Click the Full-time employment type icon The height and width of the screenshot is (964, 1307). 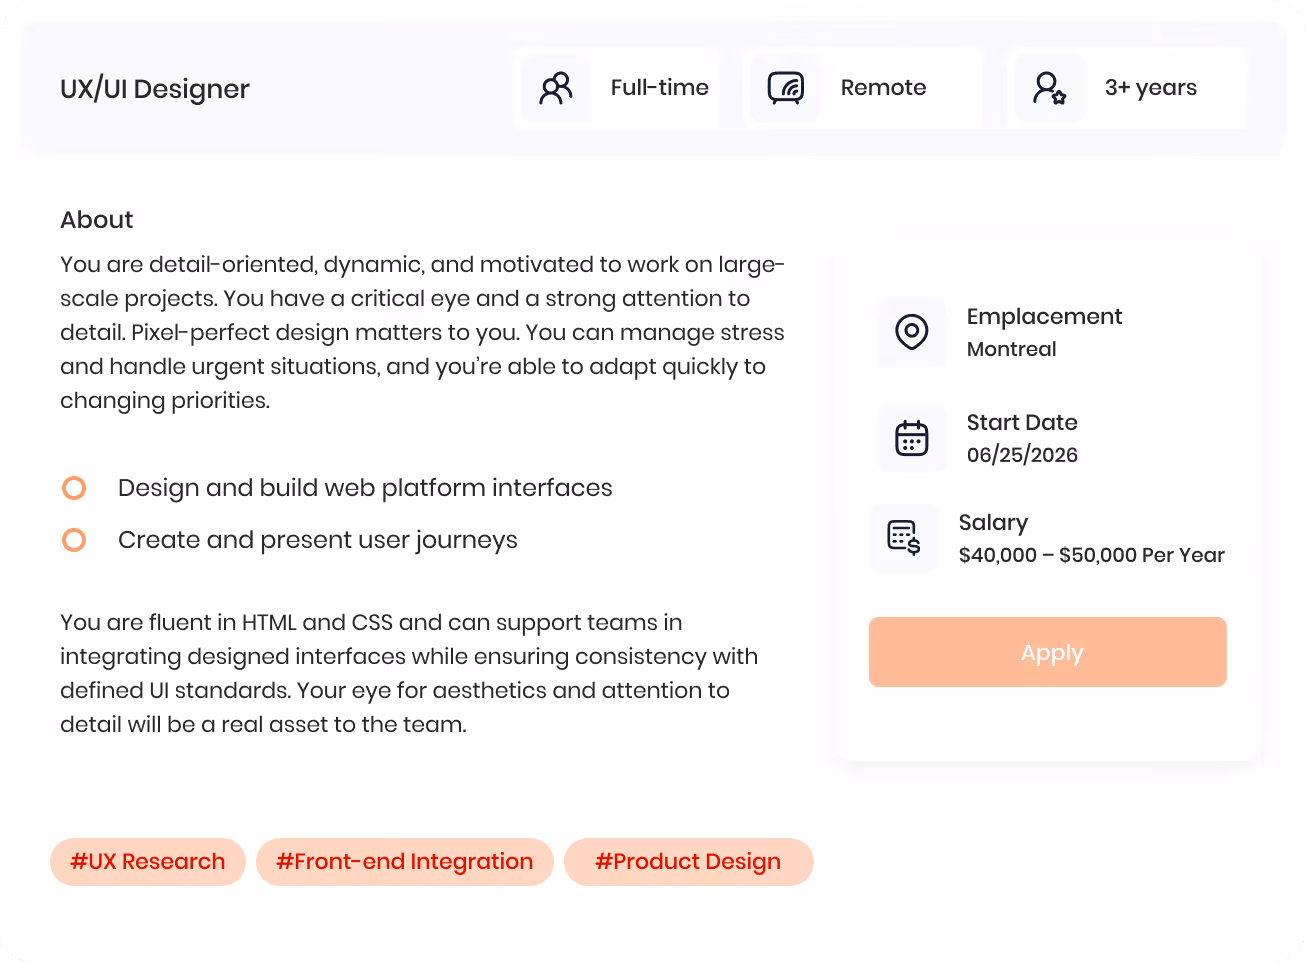(x=556, y=88)
